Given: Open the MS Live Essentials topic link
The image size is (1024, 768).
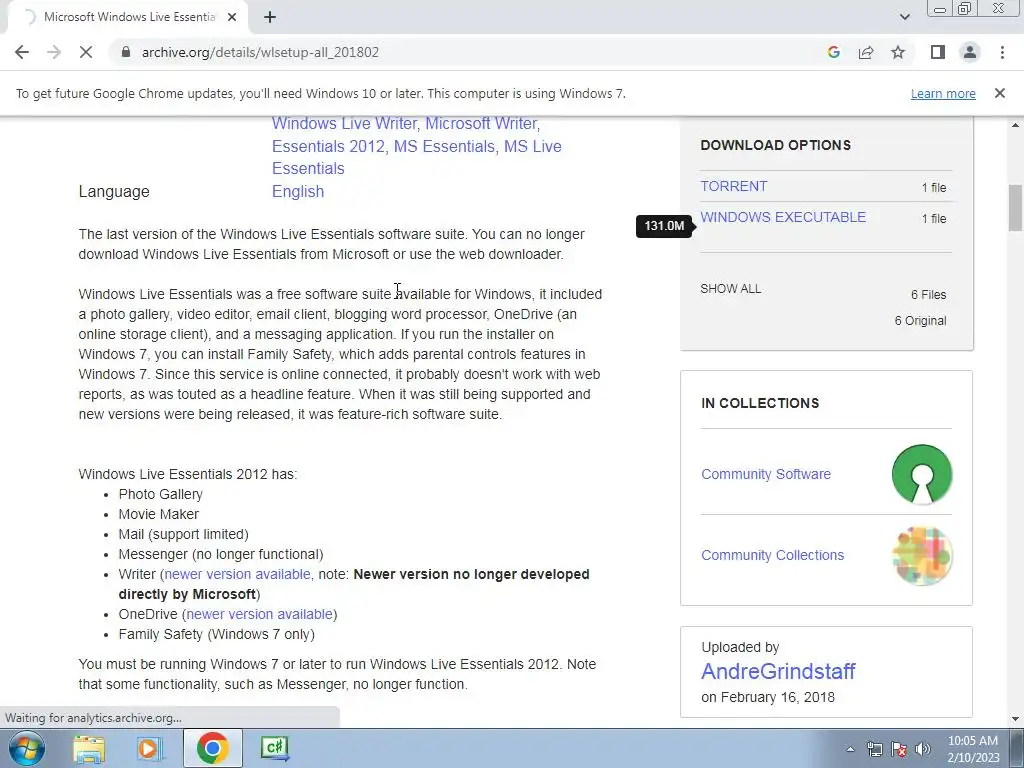Looking at the screenshot, I should [417, 157].
